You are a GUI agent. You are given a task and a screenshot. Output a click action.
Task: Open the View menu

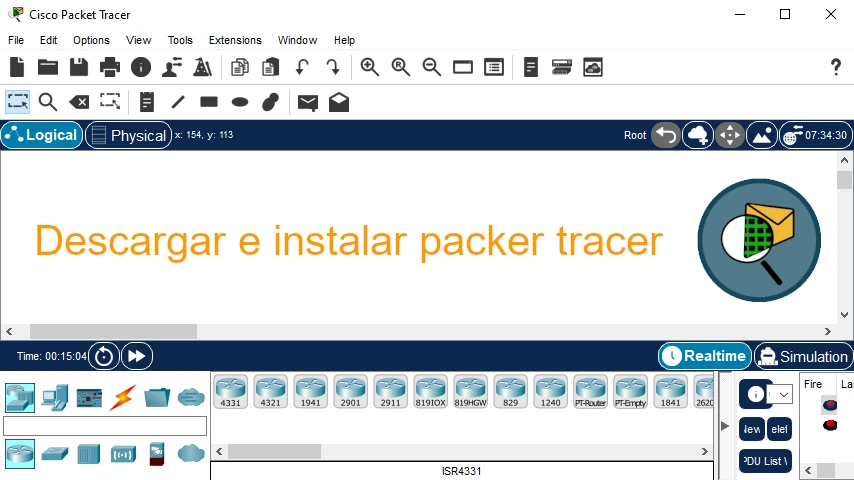[138, 40]
